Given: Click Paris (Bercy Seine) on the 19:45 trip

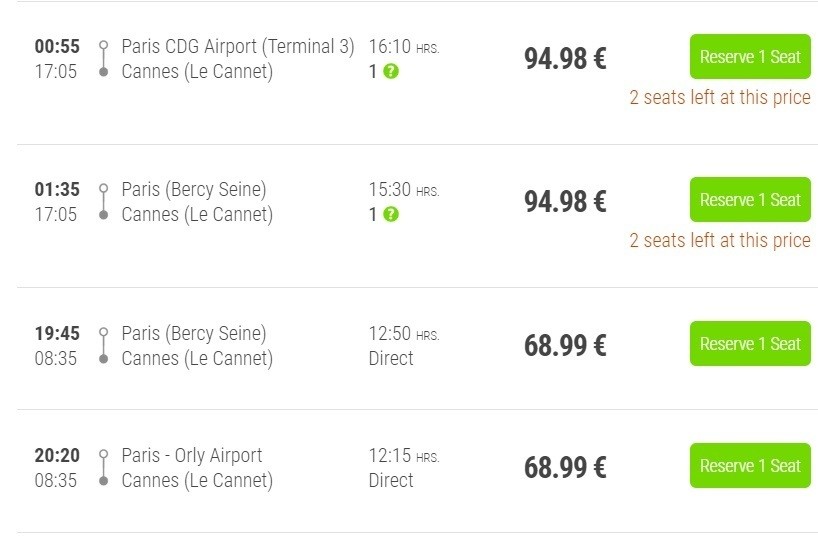Looking at the screenshot, I should click(194, 334).
